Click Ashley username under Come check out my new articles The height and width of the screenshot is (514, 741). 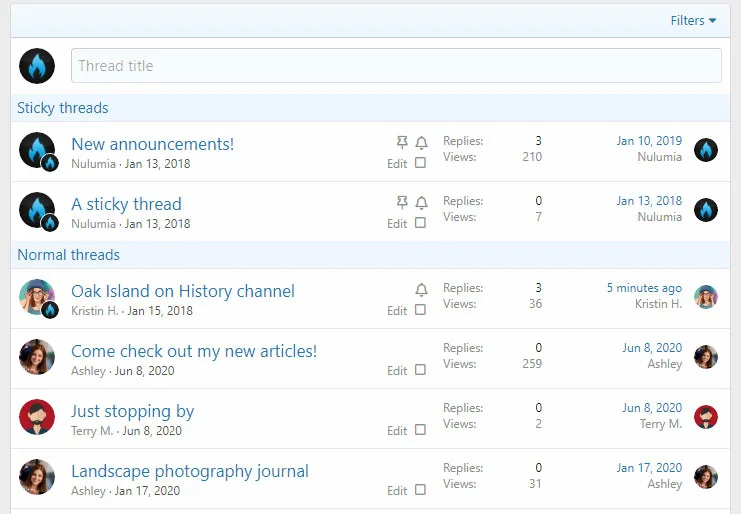click(x=88, y=371)
